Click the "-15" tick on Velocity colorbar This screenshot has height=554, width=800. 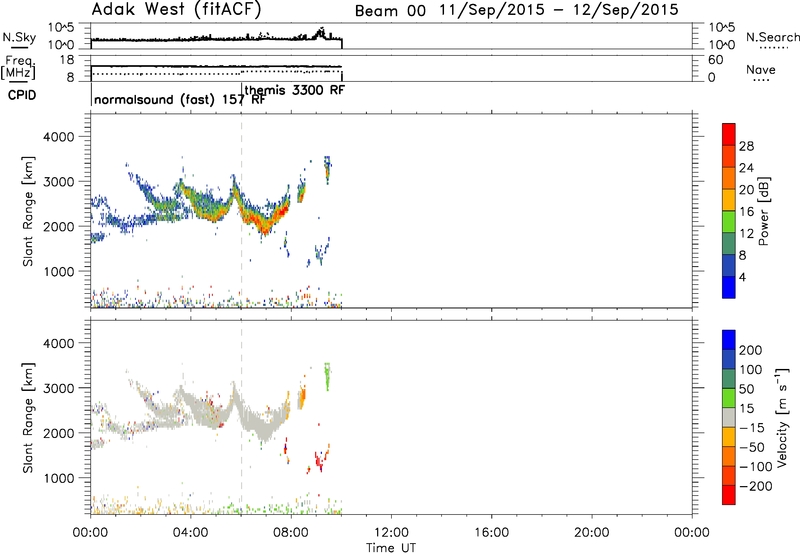[752, 428]
